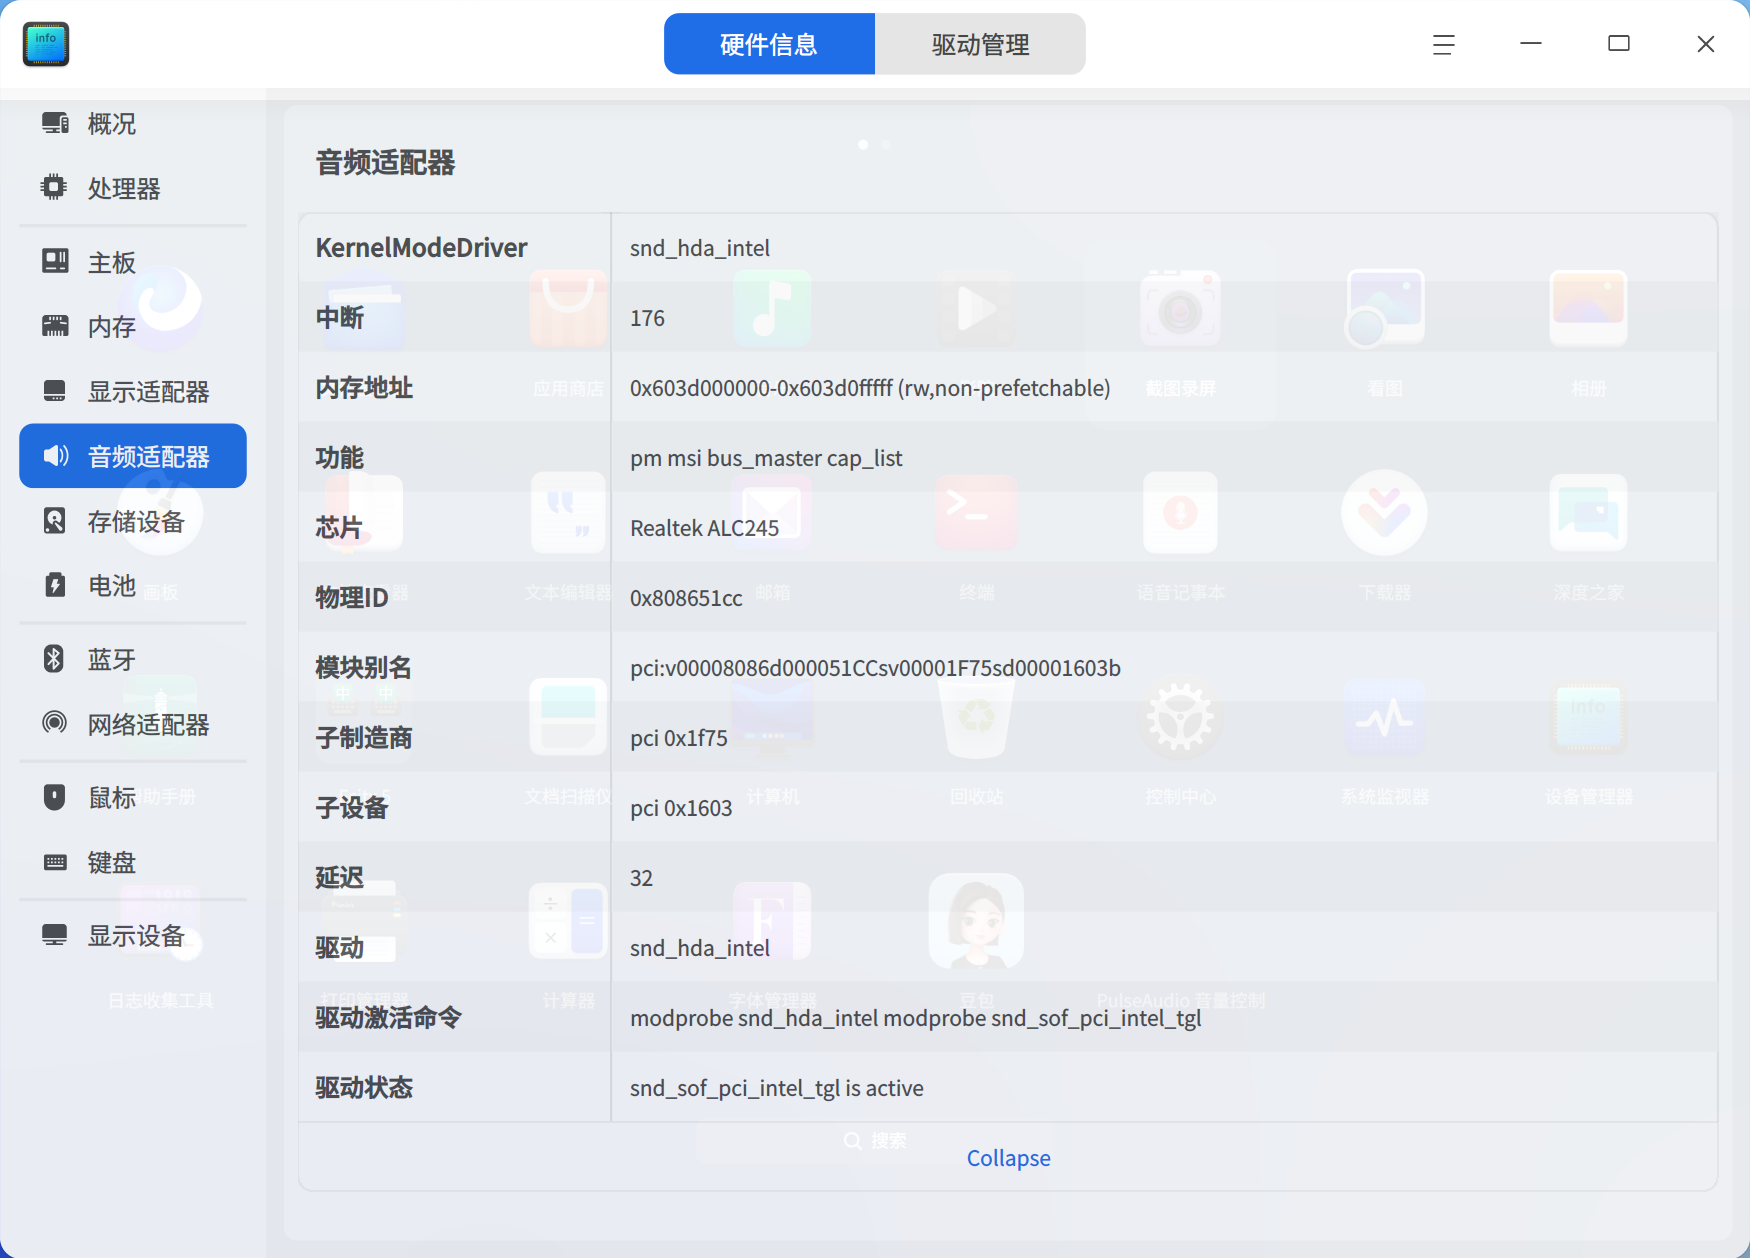Screen dimensions: 1750x1258
Task: Maximize the device manager window
Action: pos(1619,44)
